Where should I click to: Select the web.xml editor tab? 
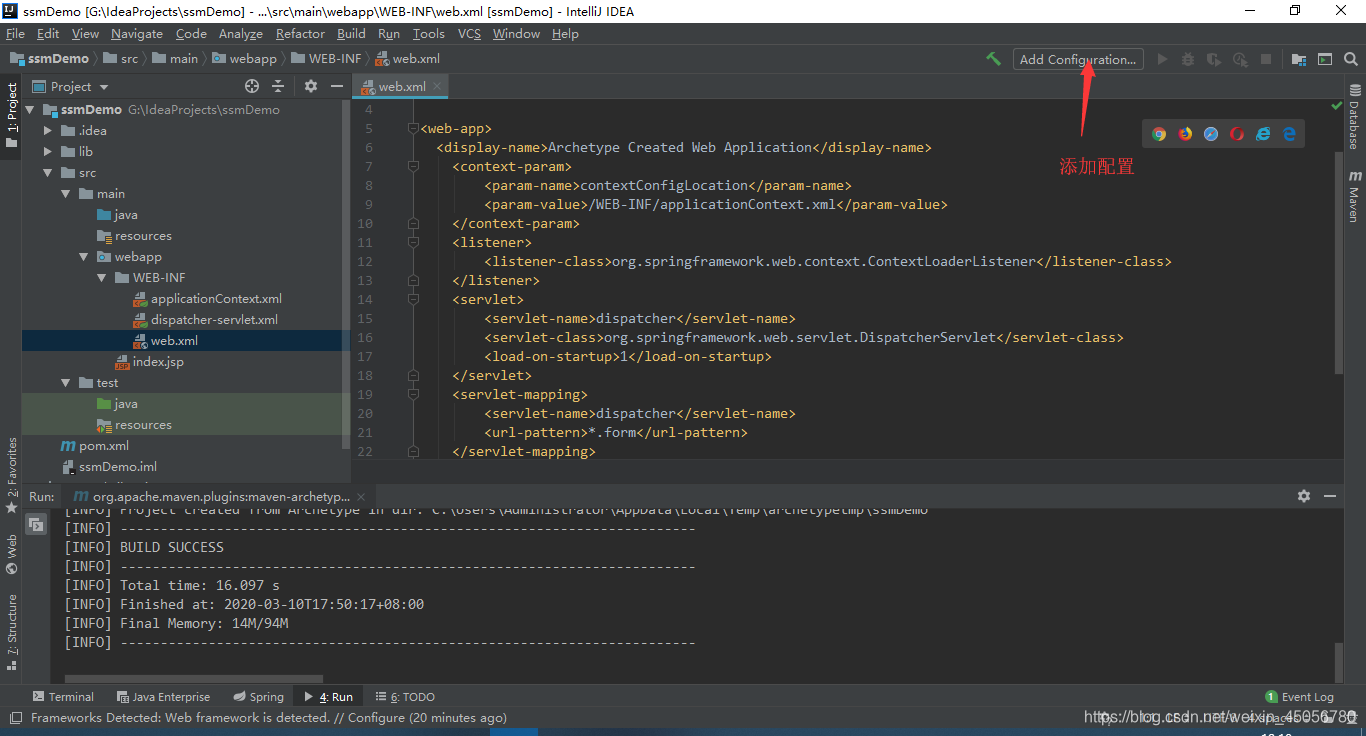point(401,87)
